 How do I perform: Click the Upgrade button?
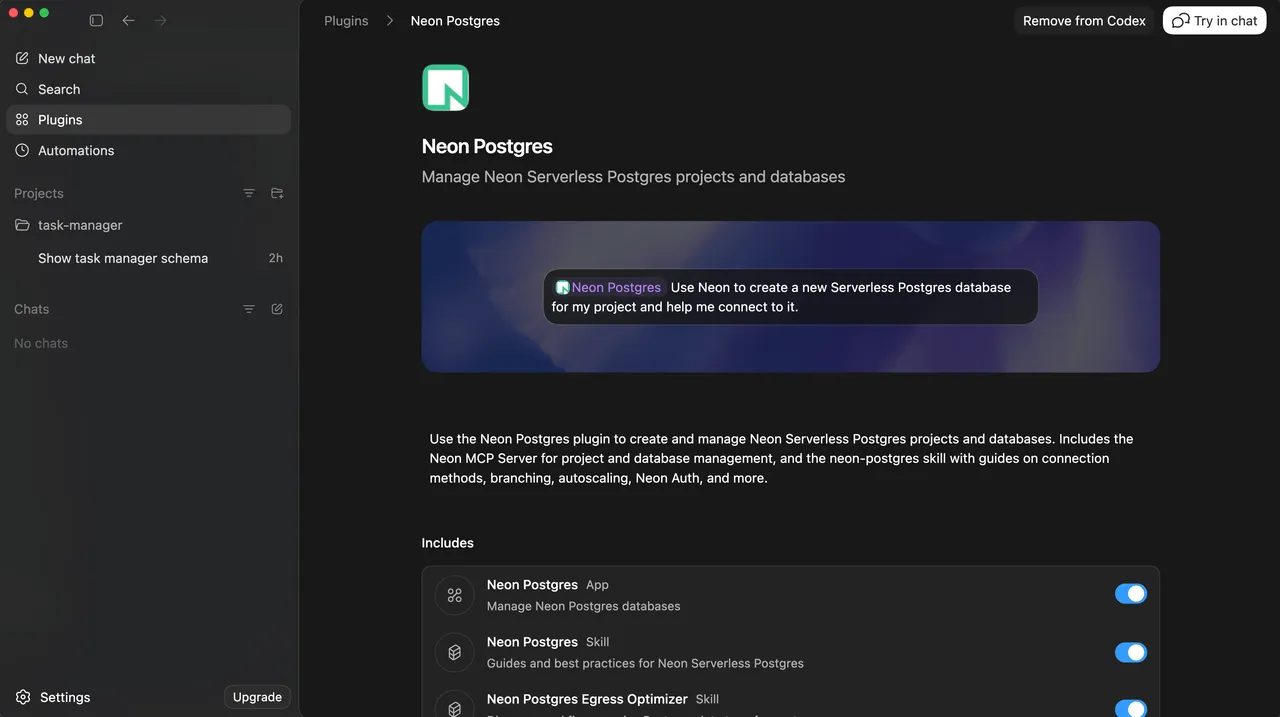[257, 697]
